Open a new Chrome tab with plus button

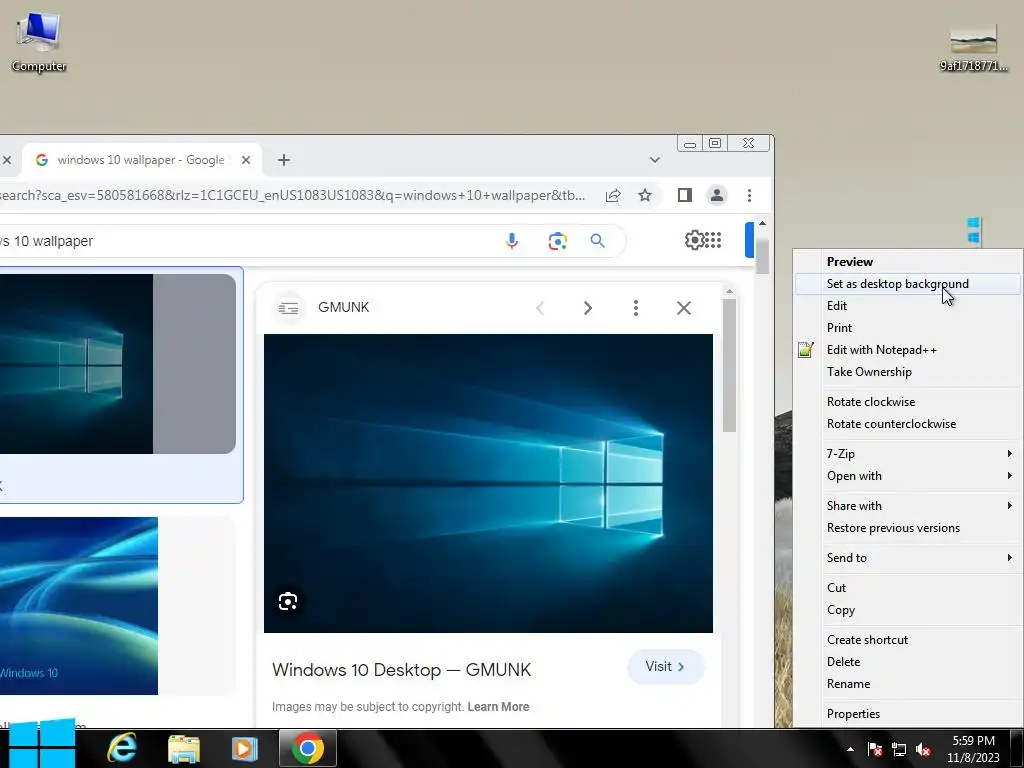(283, 160)
